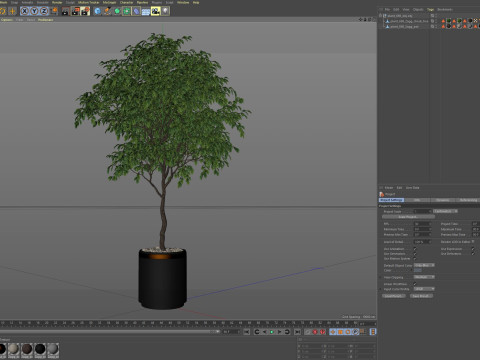This screenshot has width=480, height=360.
Task: Add a camera object from toolbar
Action: click(156, 11)
